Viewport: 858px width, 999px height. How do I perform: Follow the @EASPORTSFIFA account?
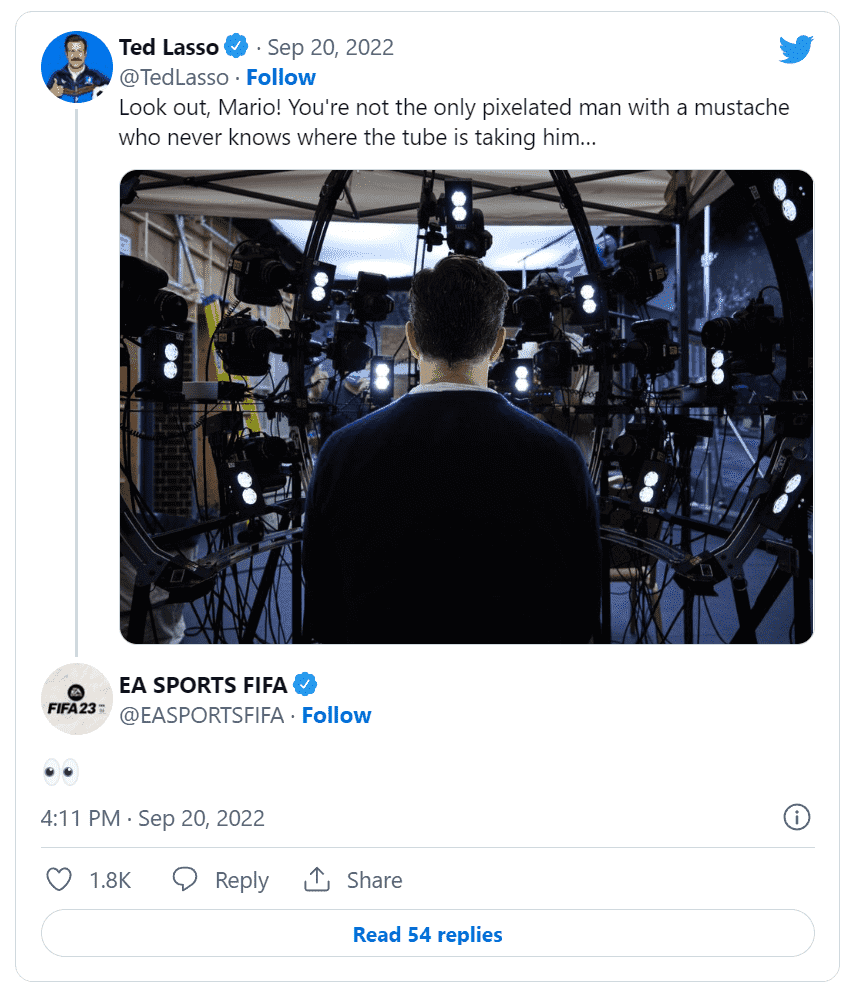336,715
